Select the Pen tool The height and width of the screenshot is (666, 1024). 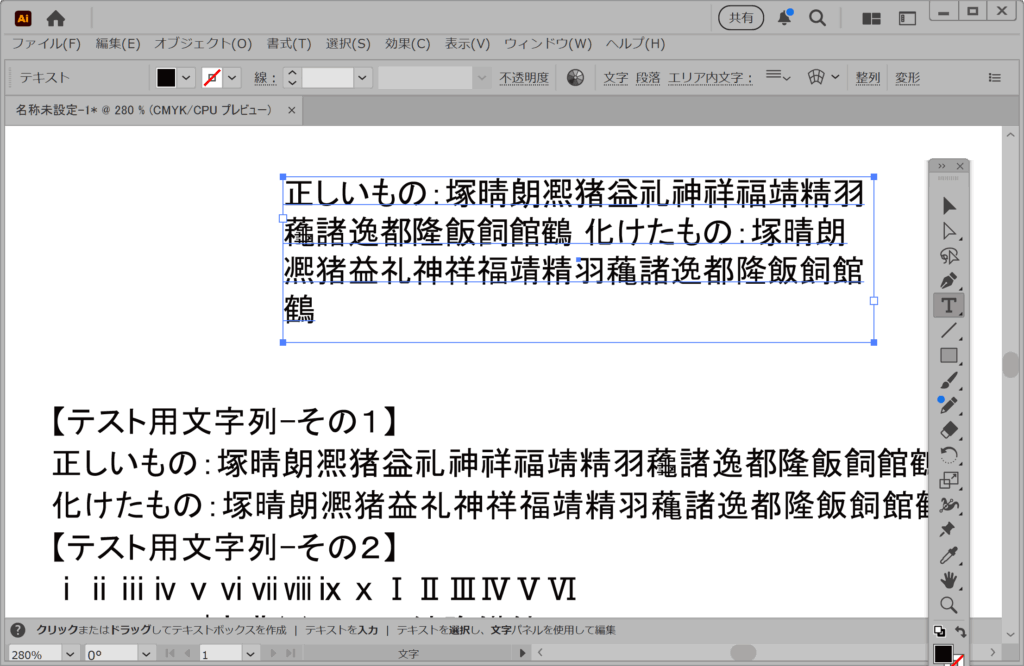pyautogui.click(x=949, y=280)
